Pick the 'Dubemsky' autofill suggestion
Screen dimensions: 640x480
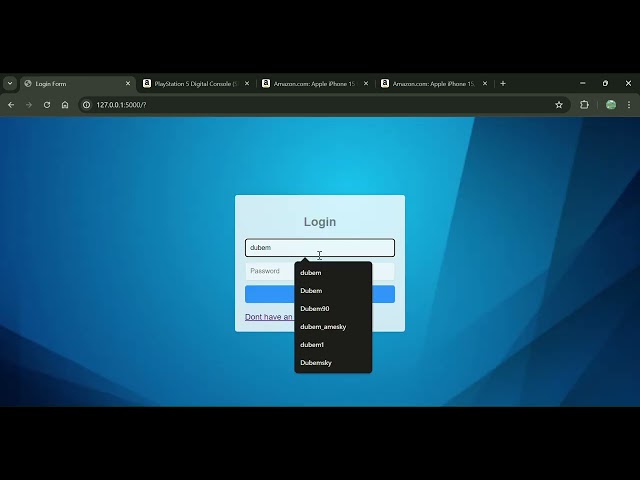[333, 362]
